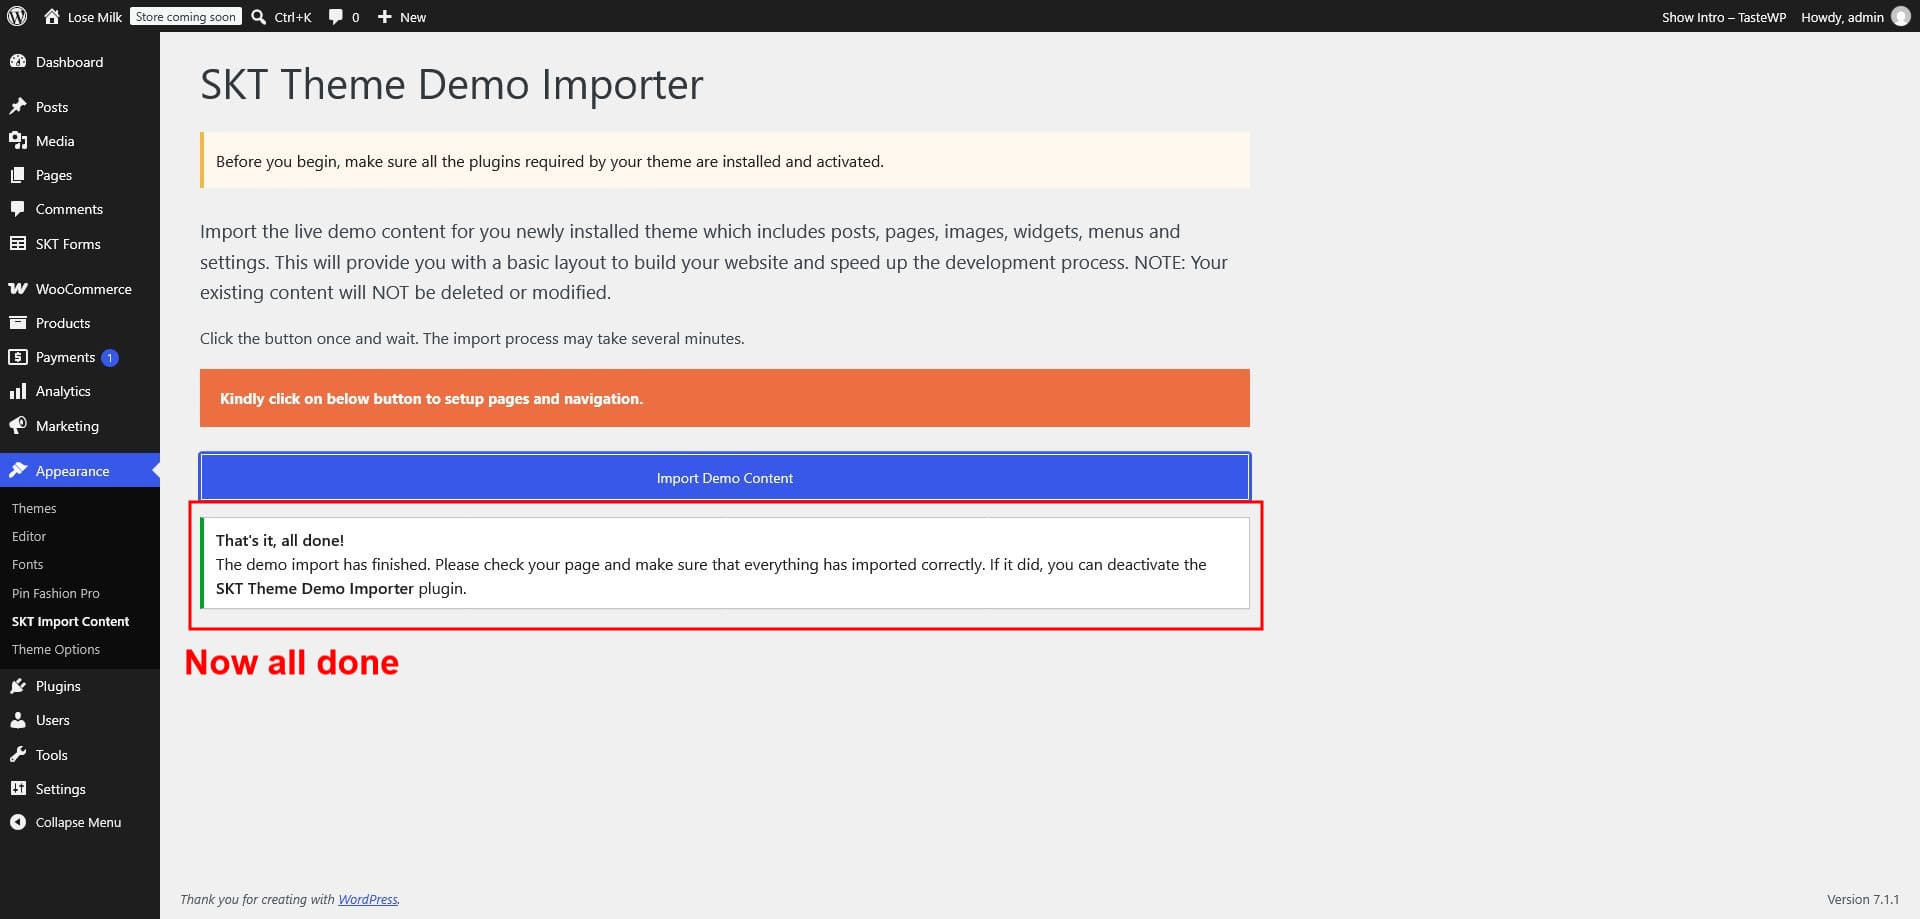This screenshot has height=919, width=1920.
Task: Click the orange setup pages notice banner
Action: [x=725, y=398]
